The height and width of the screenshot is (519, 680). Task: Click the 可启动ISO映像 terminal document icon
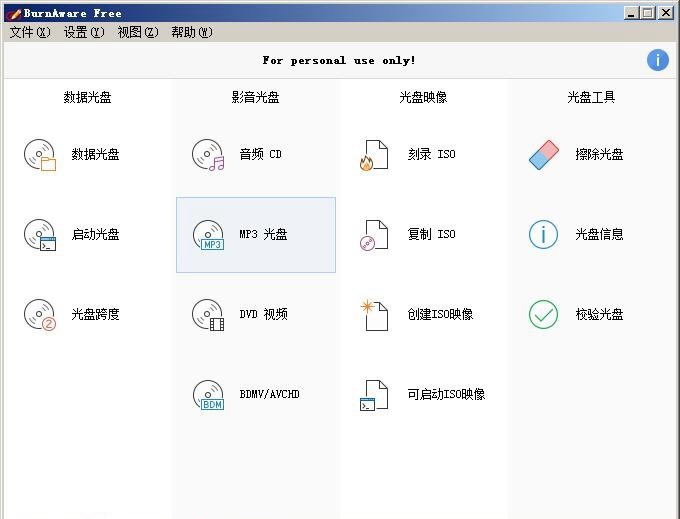[374, 395]
